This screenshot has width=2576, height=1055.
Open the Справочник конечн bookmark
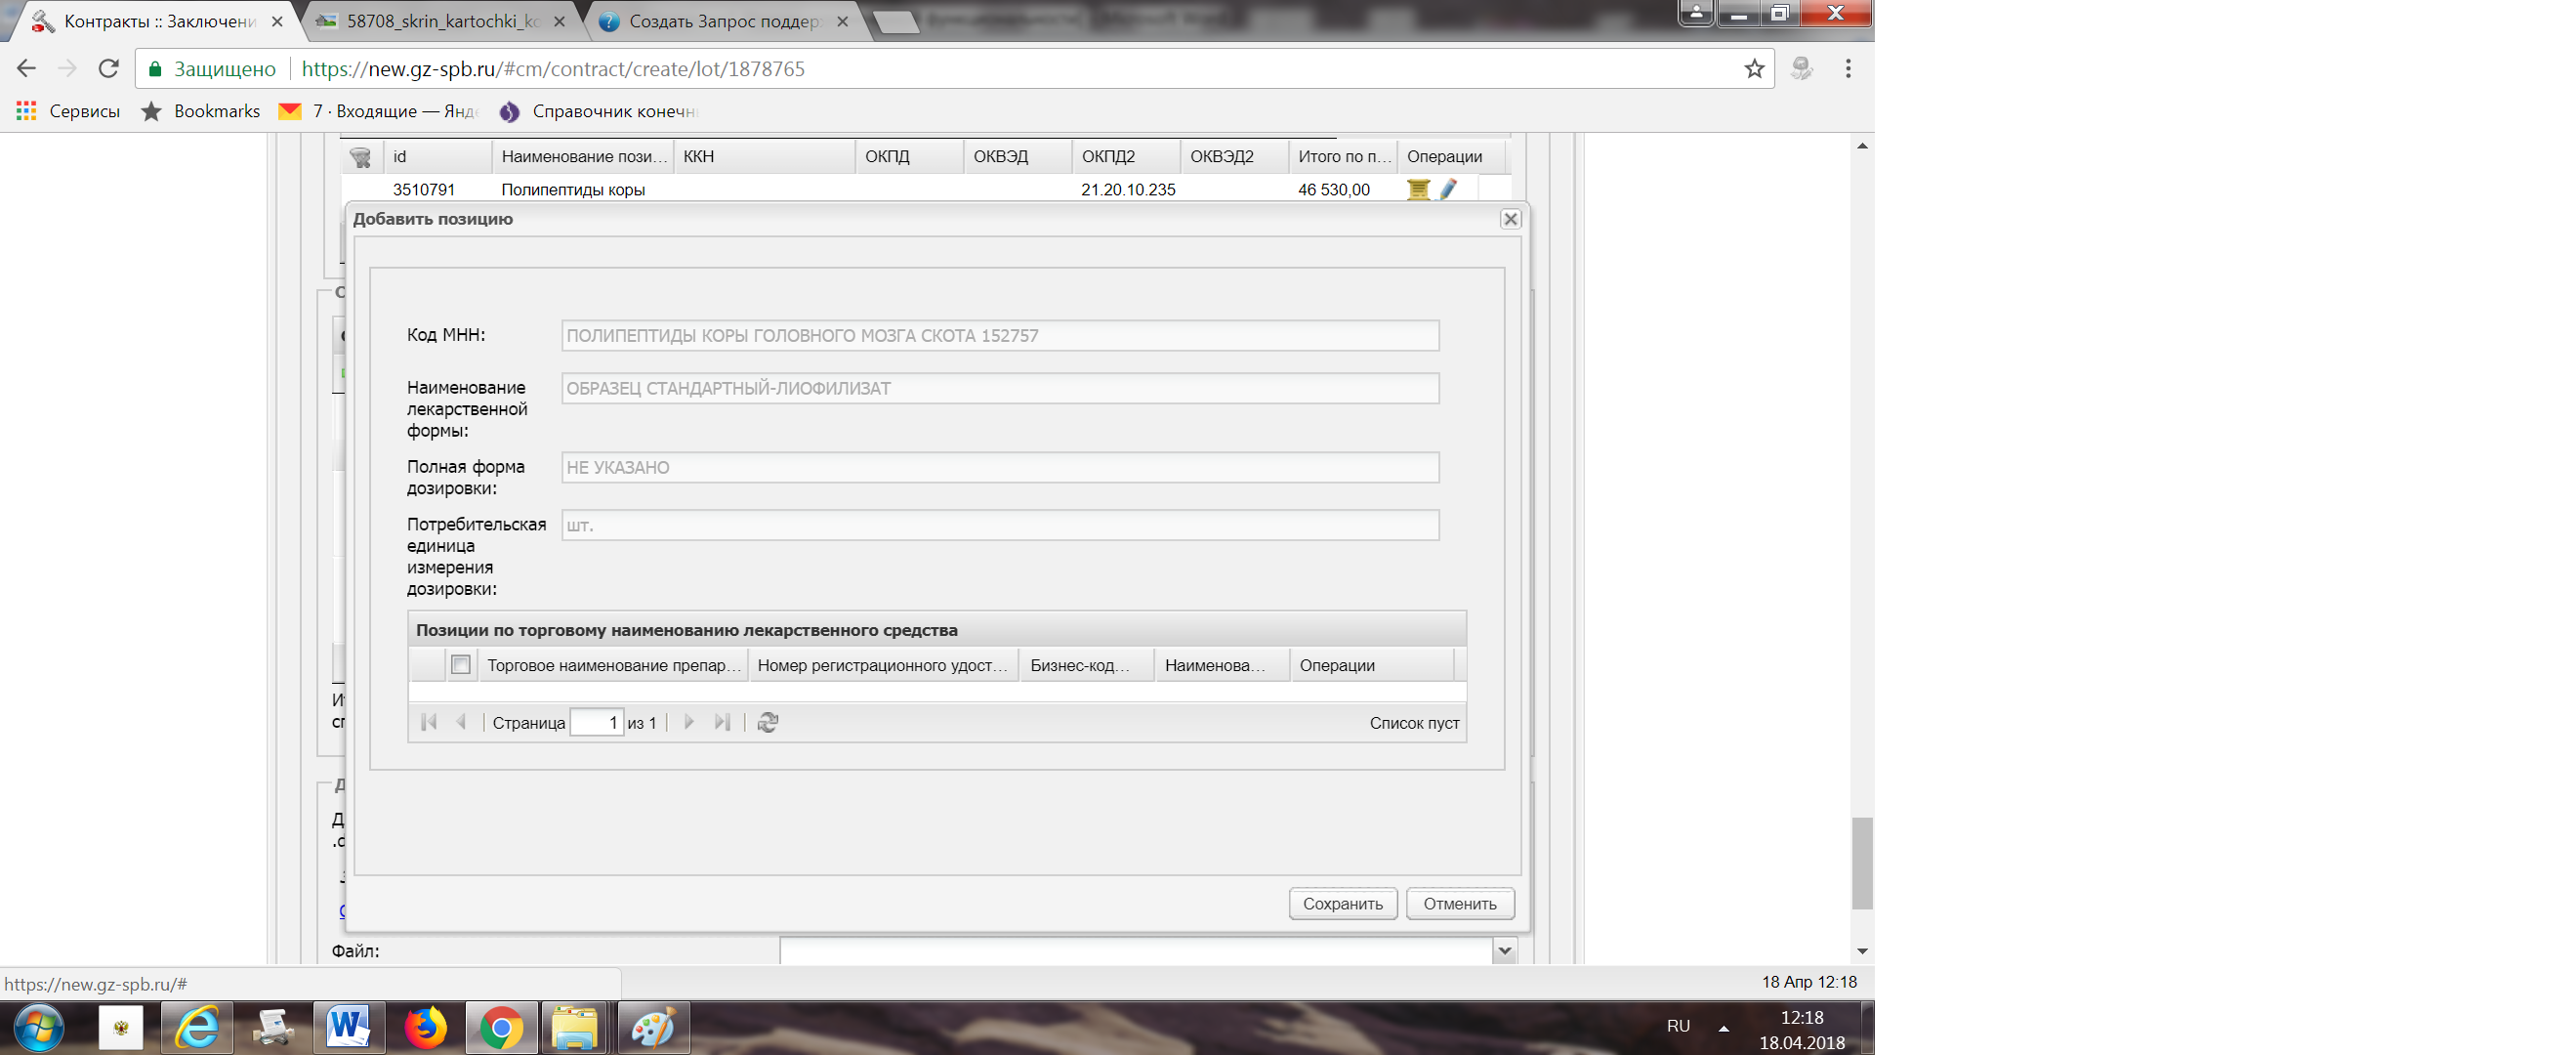pyautogui.click(x=598, y=111)
